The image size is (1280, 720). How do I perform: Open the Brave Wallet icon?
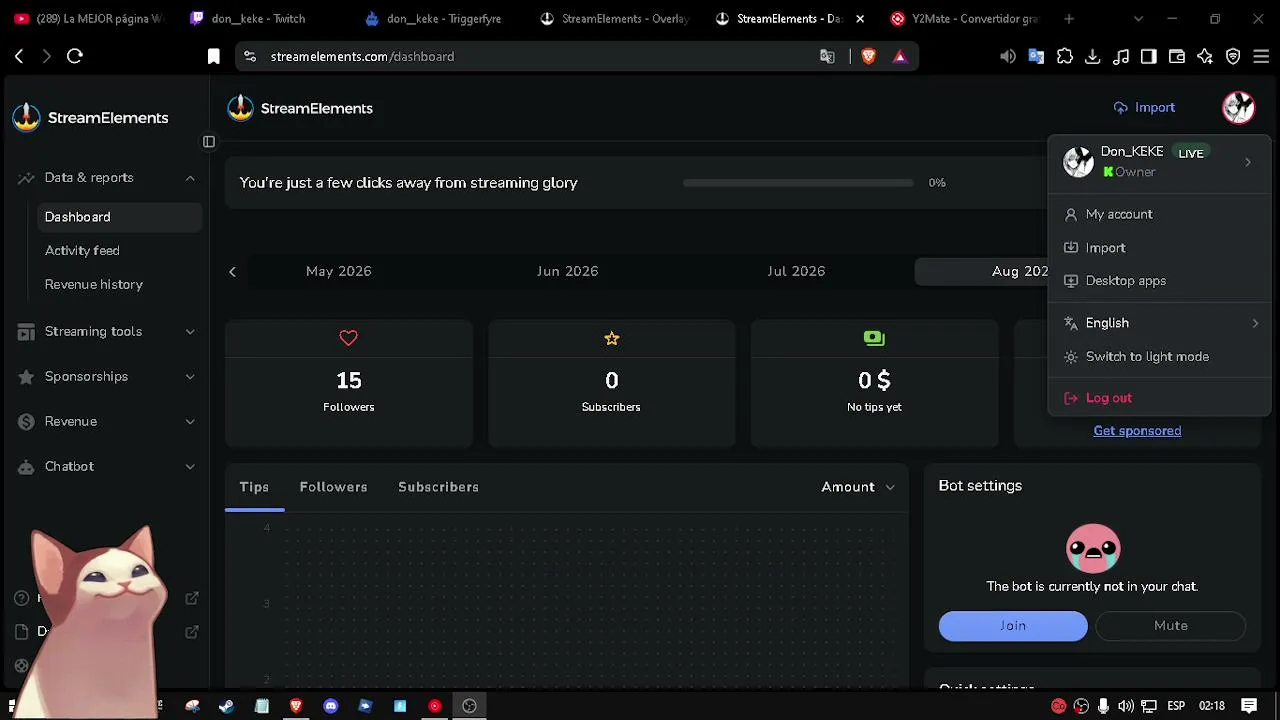coord(1177,57)
